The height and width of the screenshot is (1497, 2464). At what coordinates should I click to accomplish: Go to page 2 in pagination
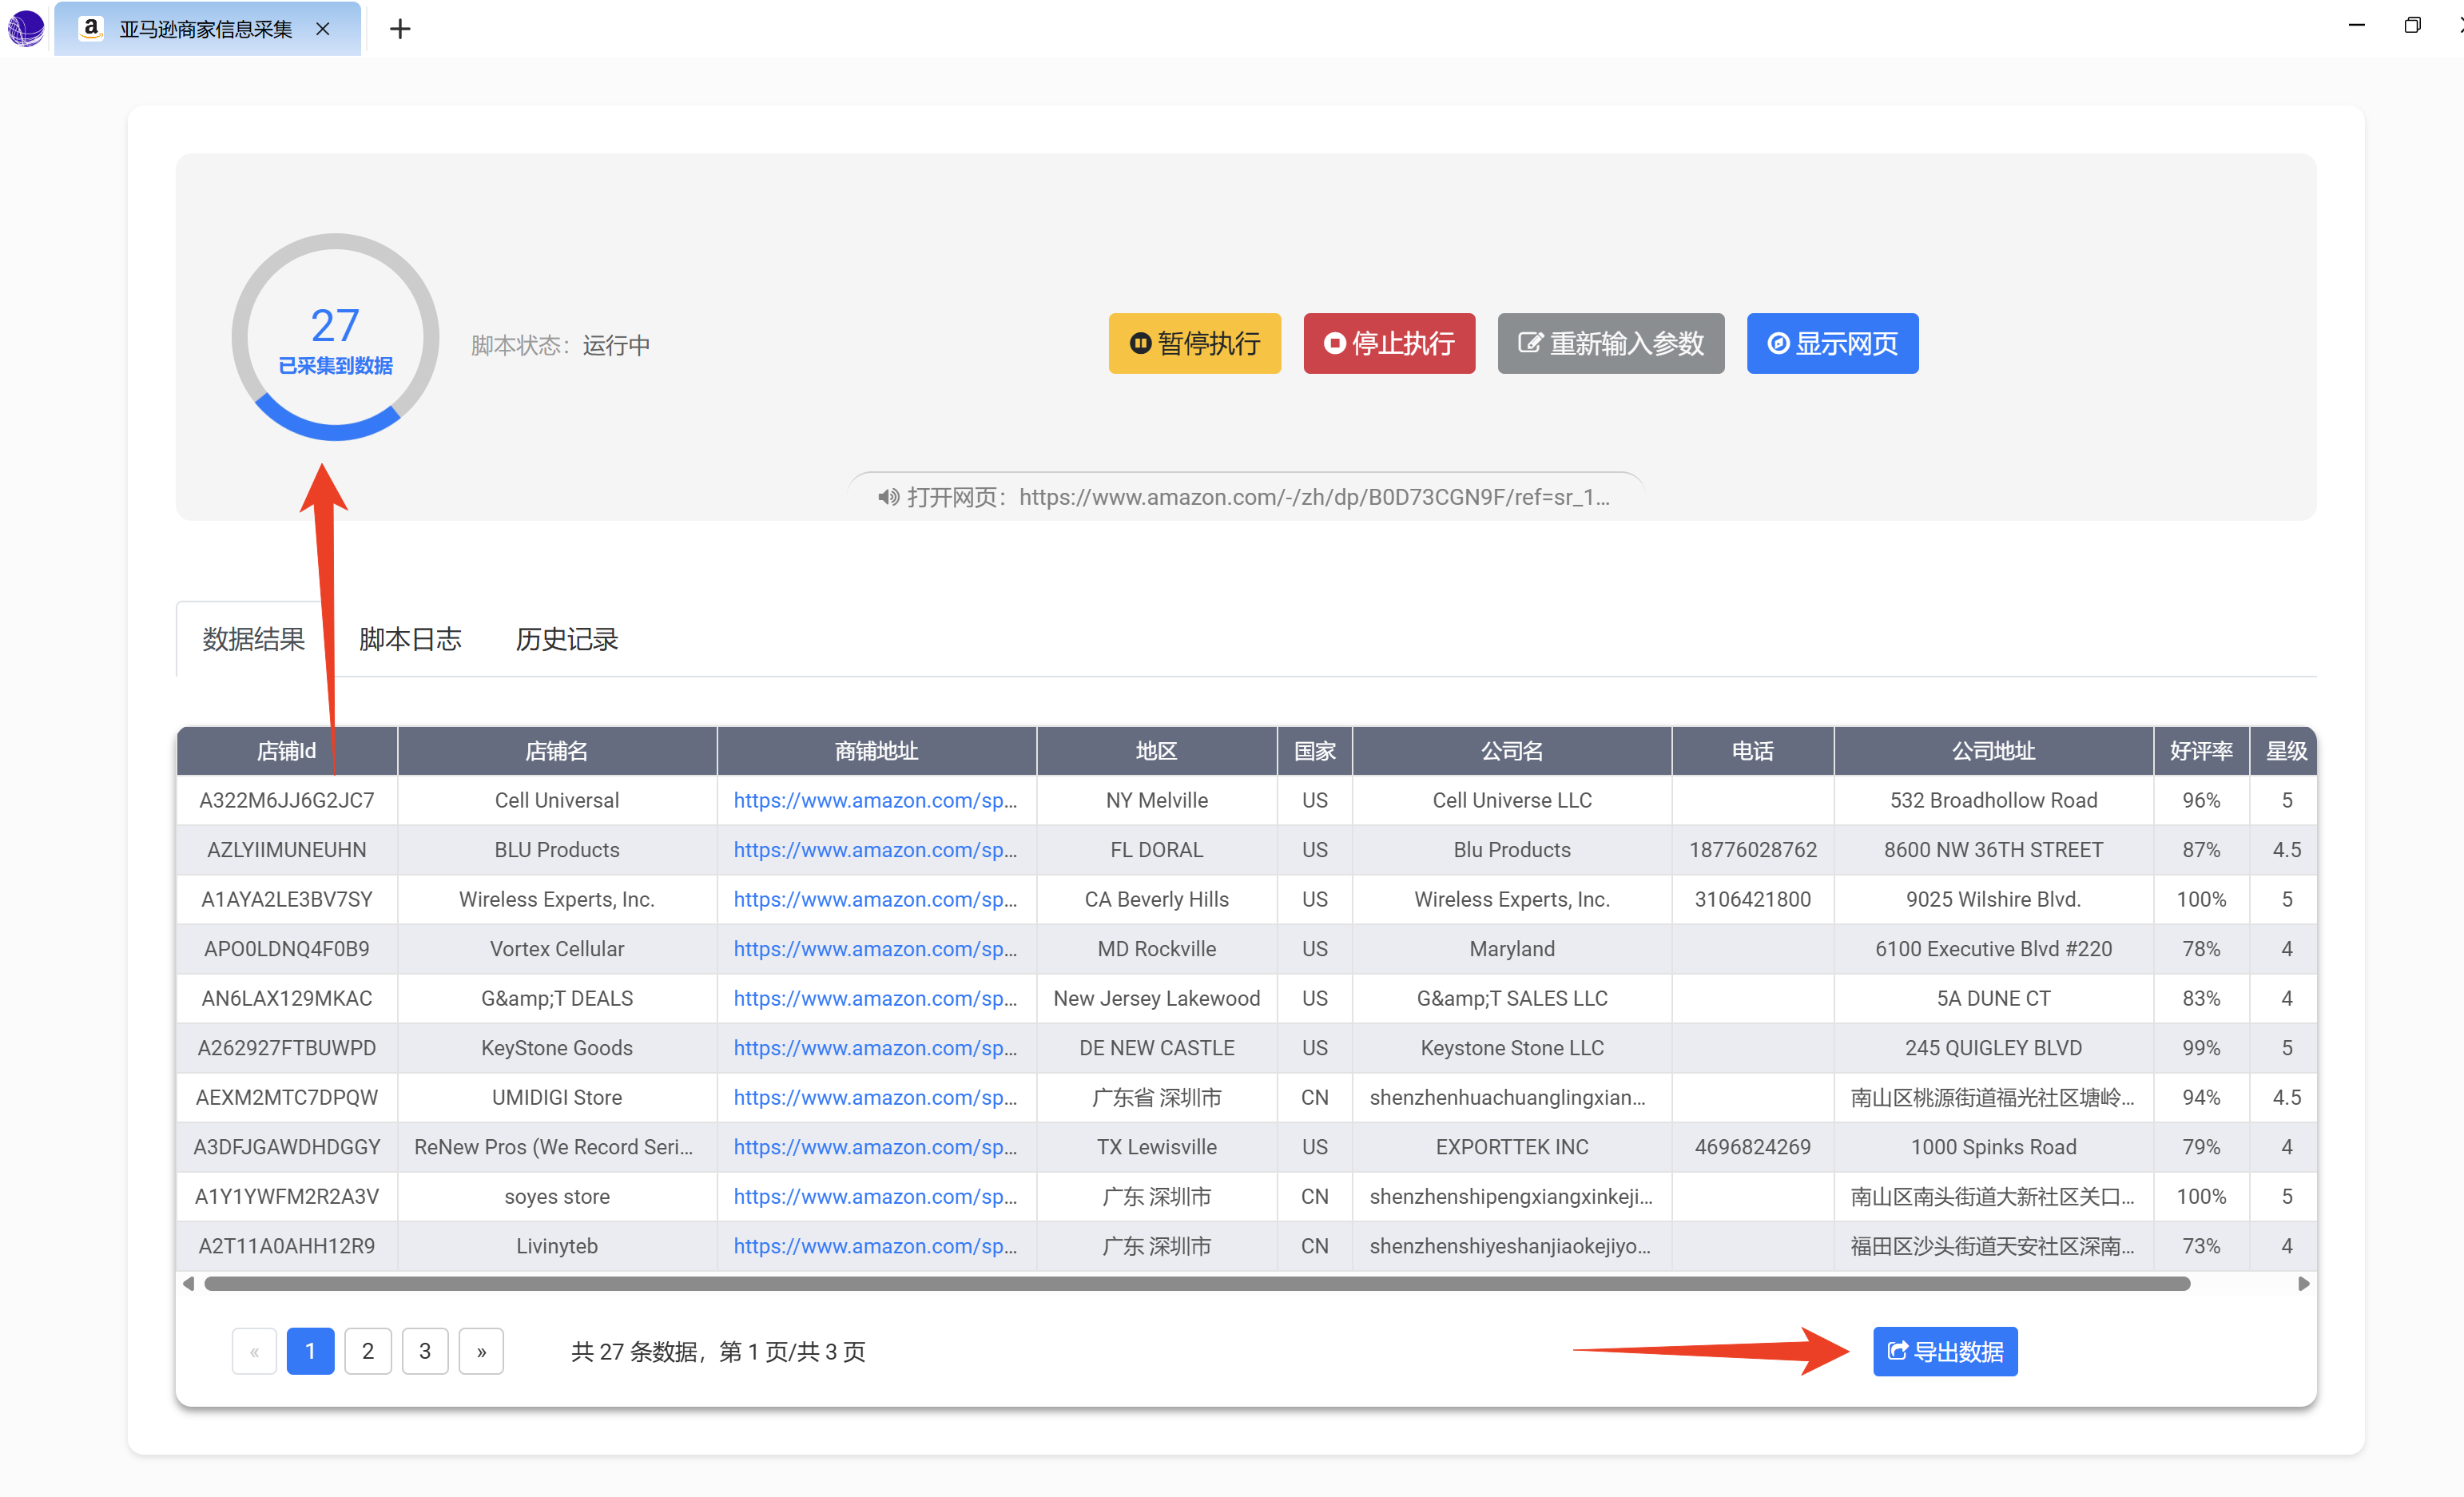(x=368, y=1351)
